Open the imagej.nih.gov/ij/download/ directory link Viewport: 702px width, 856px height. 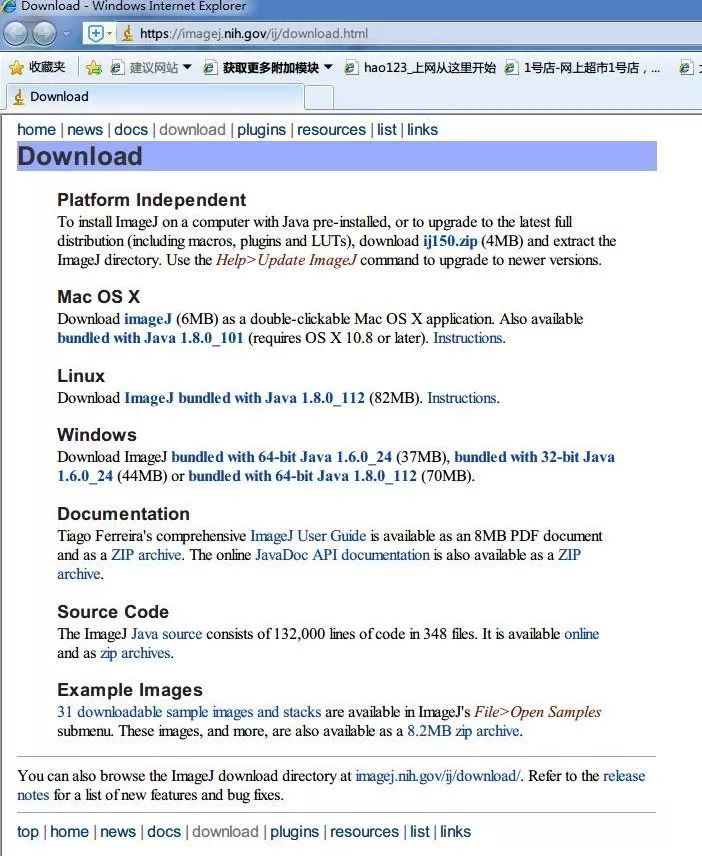tap(438, 776)
